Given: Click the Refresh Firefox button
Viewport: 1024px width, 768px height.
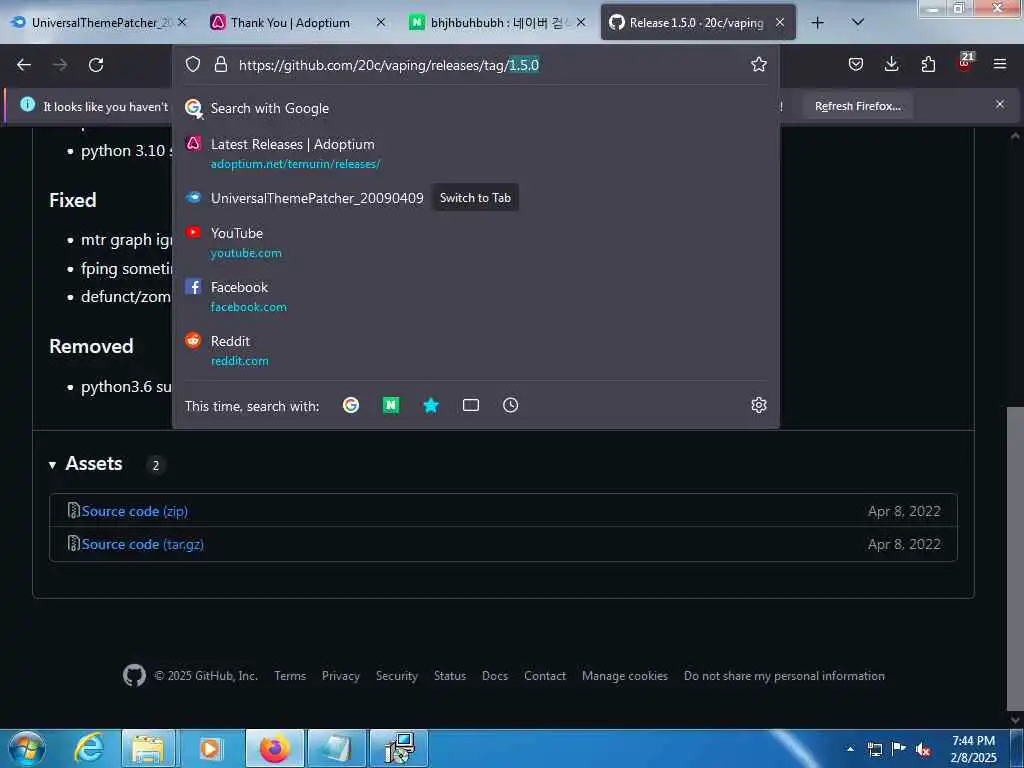Looking at the screenshot, I should pos(857,106).
